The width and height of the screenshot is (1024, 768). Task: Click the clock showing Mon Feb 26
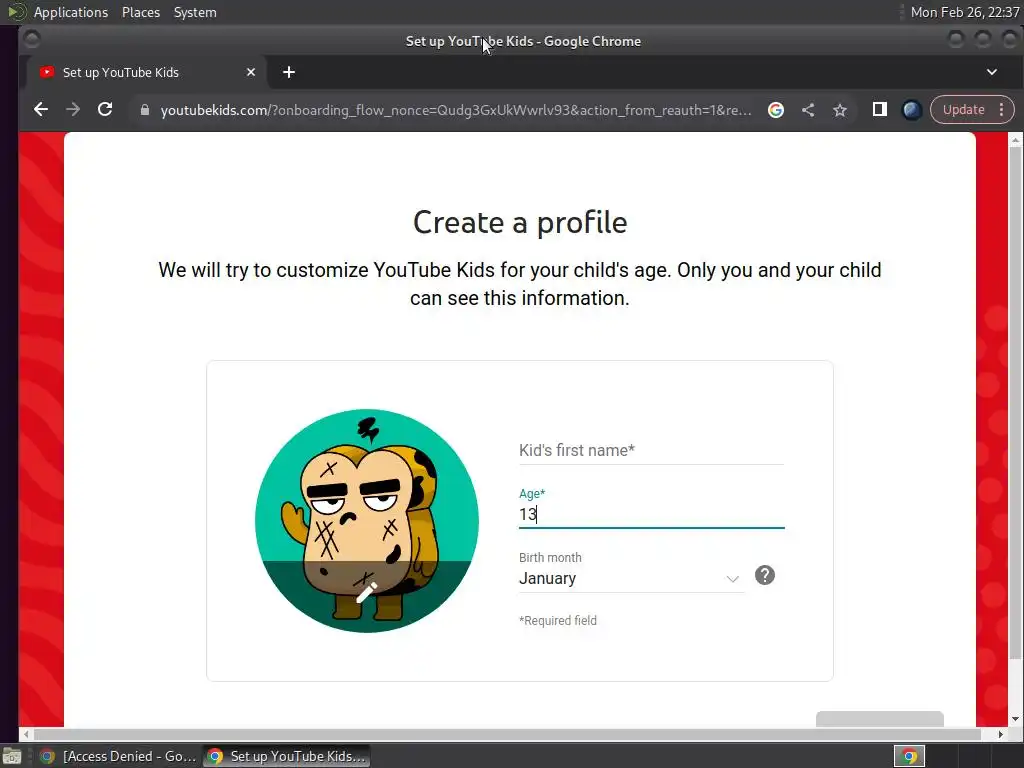pyautogui.click(x=965, y=12)
